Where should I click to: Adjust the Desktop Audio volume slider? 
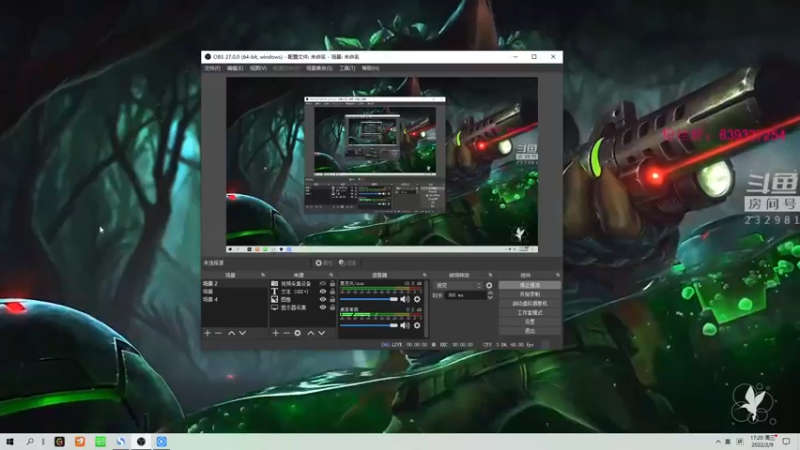click(369, 325)
